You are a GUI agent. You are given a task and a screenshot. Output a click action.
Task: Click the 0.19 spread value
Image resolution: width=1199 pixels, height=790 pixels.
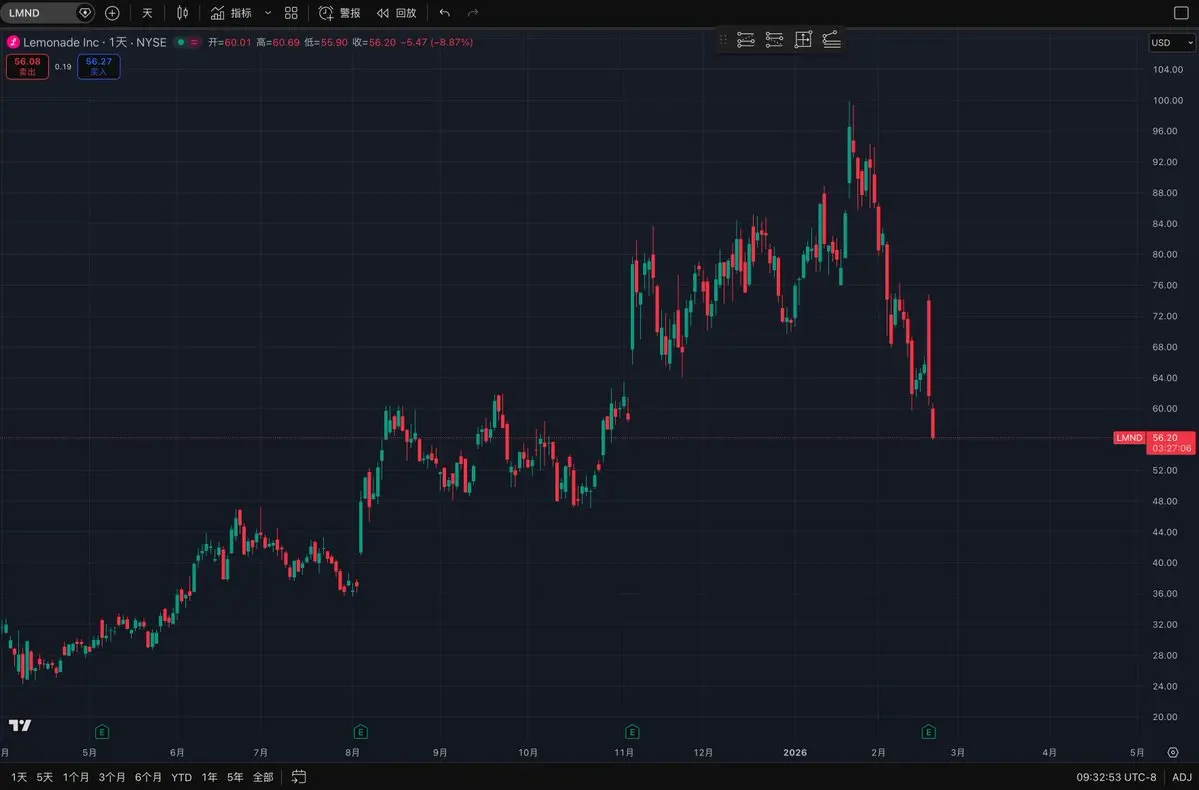tap(63, 67)
